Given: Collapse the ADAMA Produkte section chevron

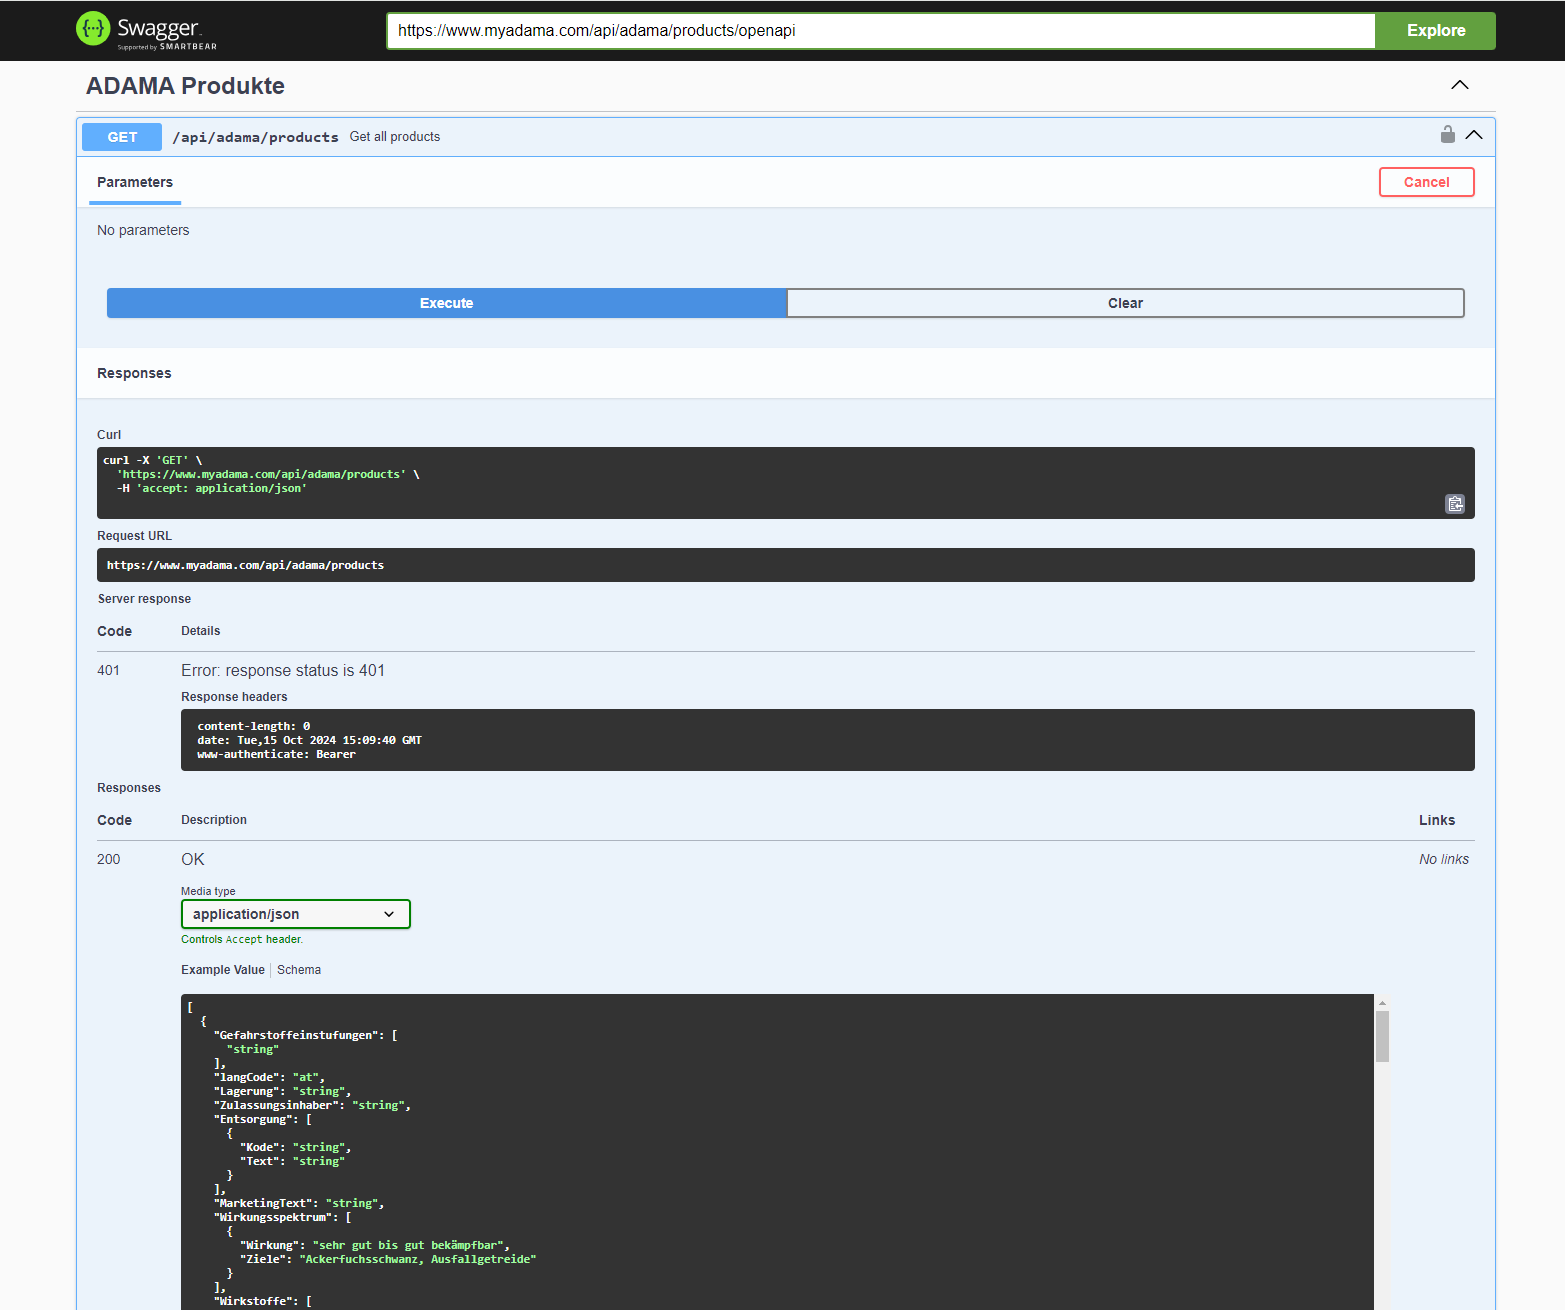Looking at the screenshot, I should pos(1460,85).
